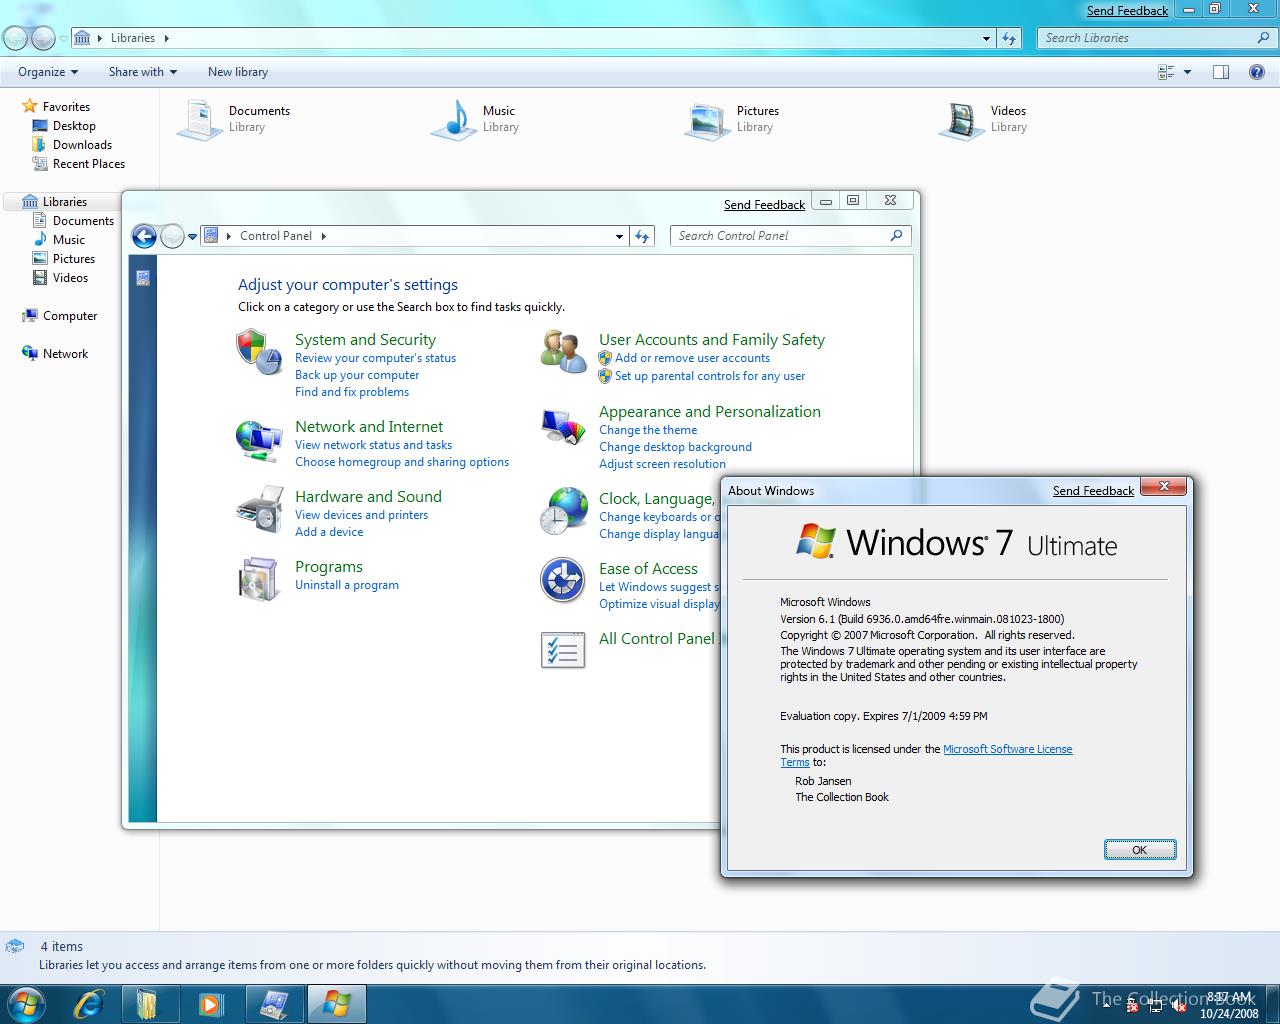This screenshot has height=1024, width=1280.
Task: Select Pictures under Libraries tree
Action: (74, 259)
